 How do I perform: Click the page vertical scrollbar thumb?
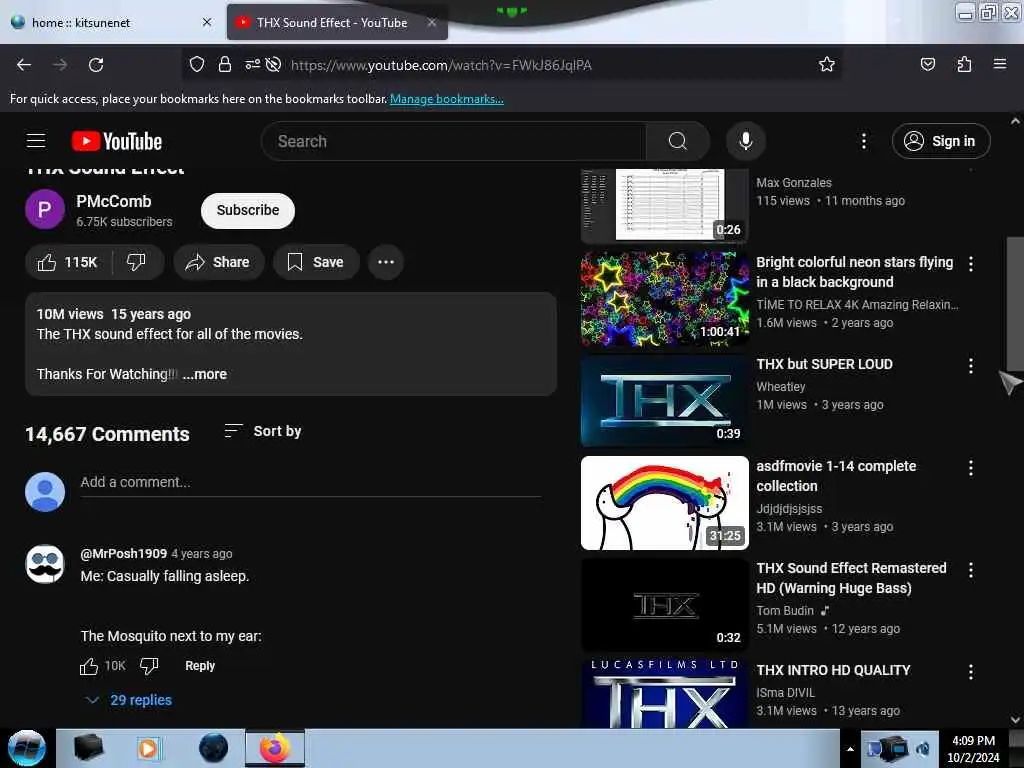tap(1015, 304)
